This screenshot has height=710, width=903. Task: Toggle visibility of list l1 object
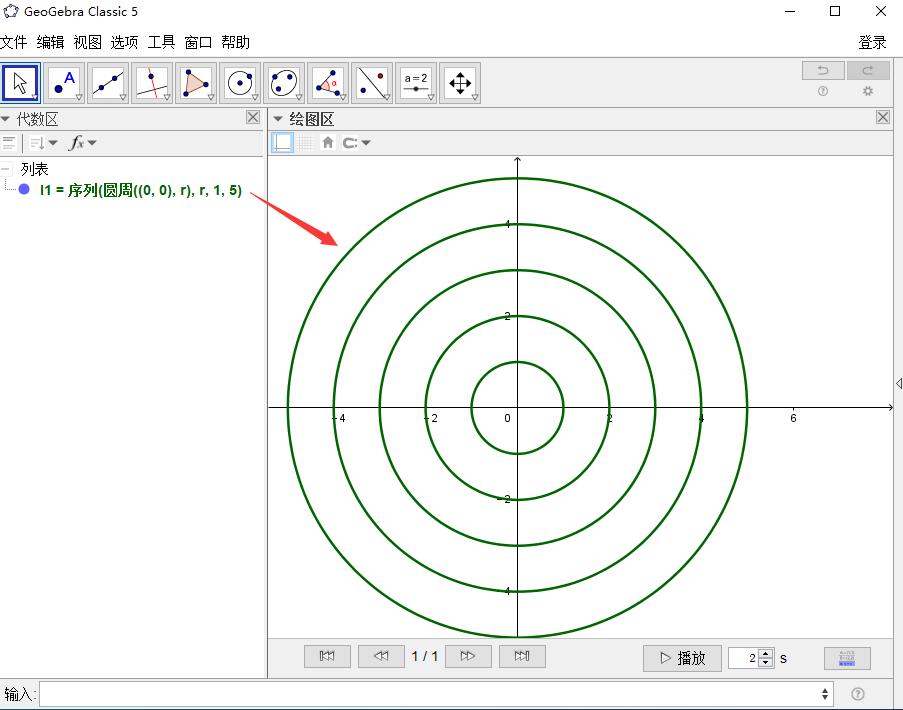[x=24, y=189]
